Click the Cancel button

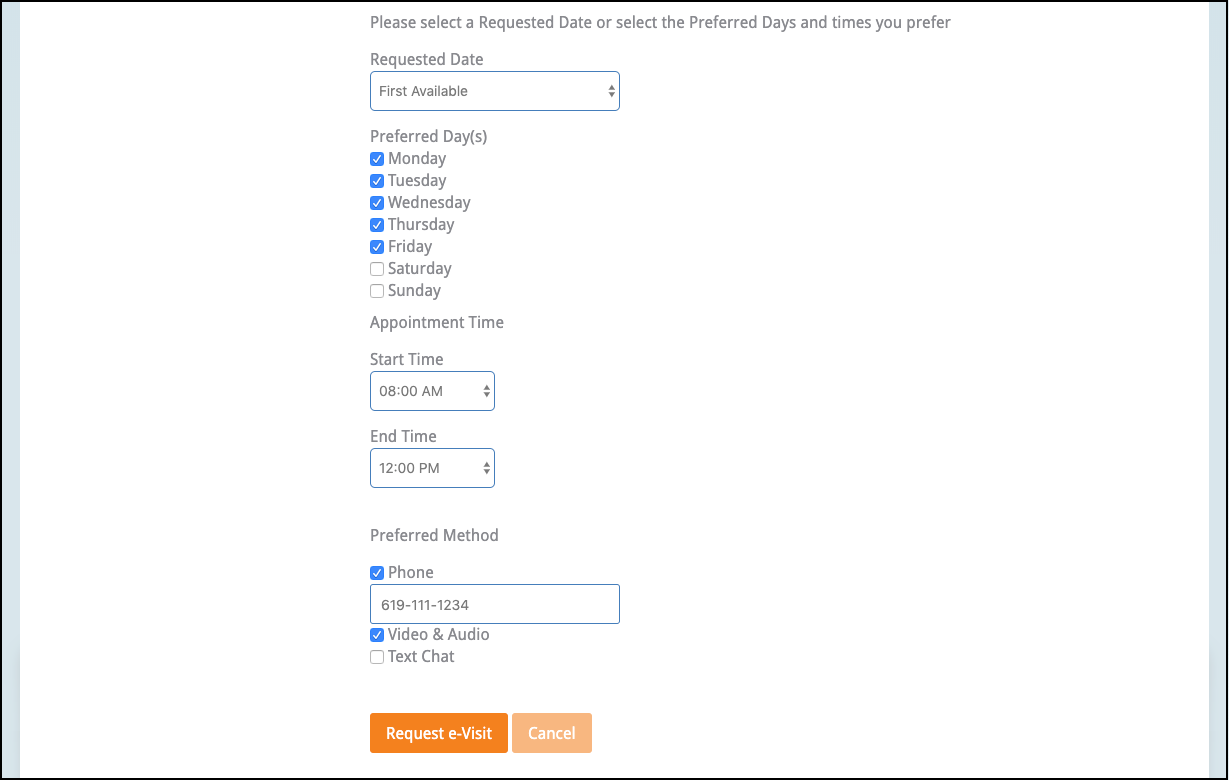(x=551, y=733)
